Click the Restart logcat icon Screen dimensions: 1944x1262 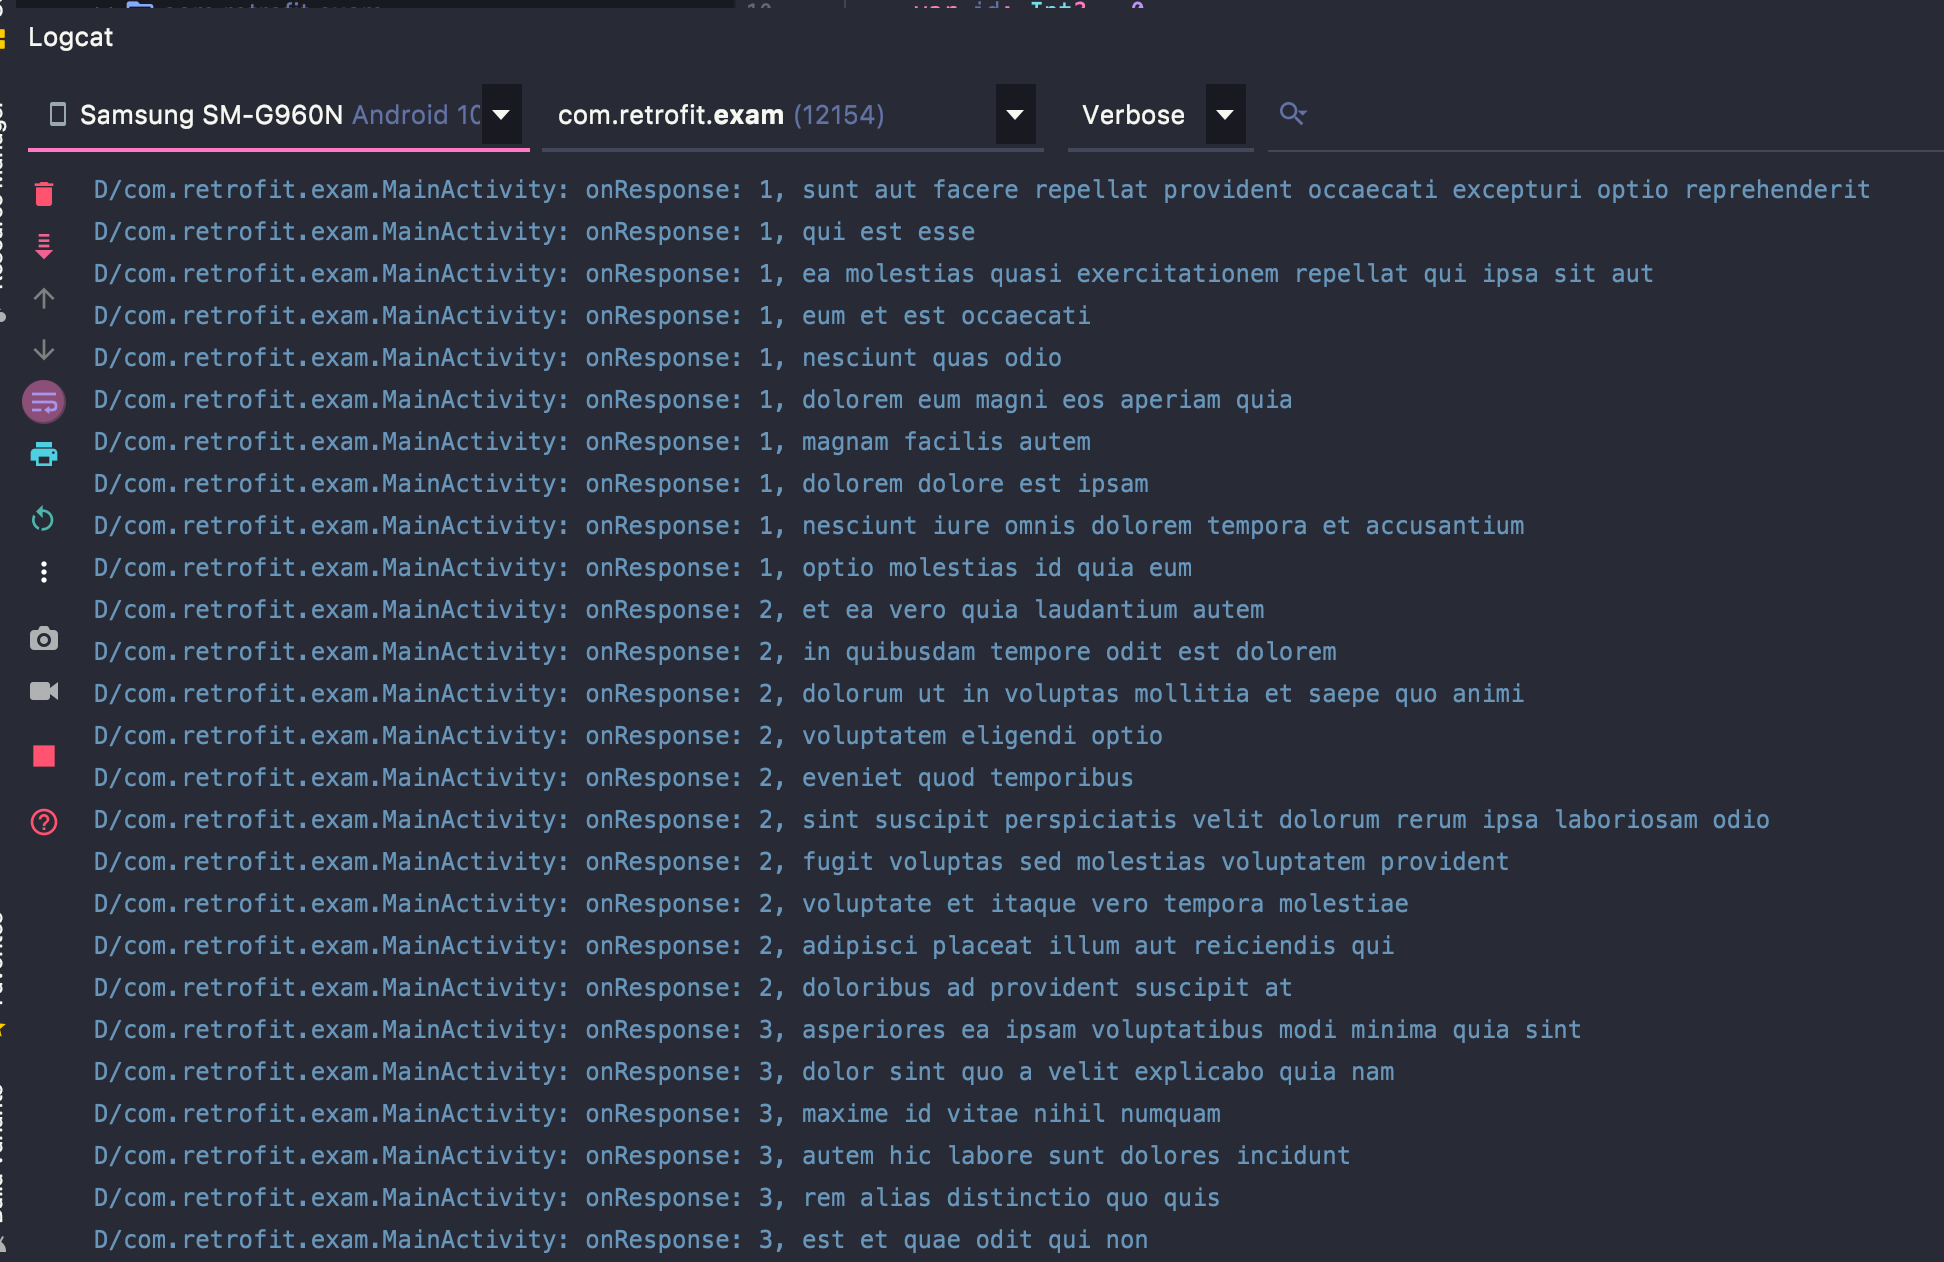coord(44,519)
